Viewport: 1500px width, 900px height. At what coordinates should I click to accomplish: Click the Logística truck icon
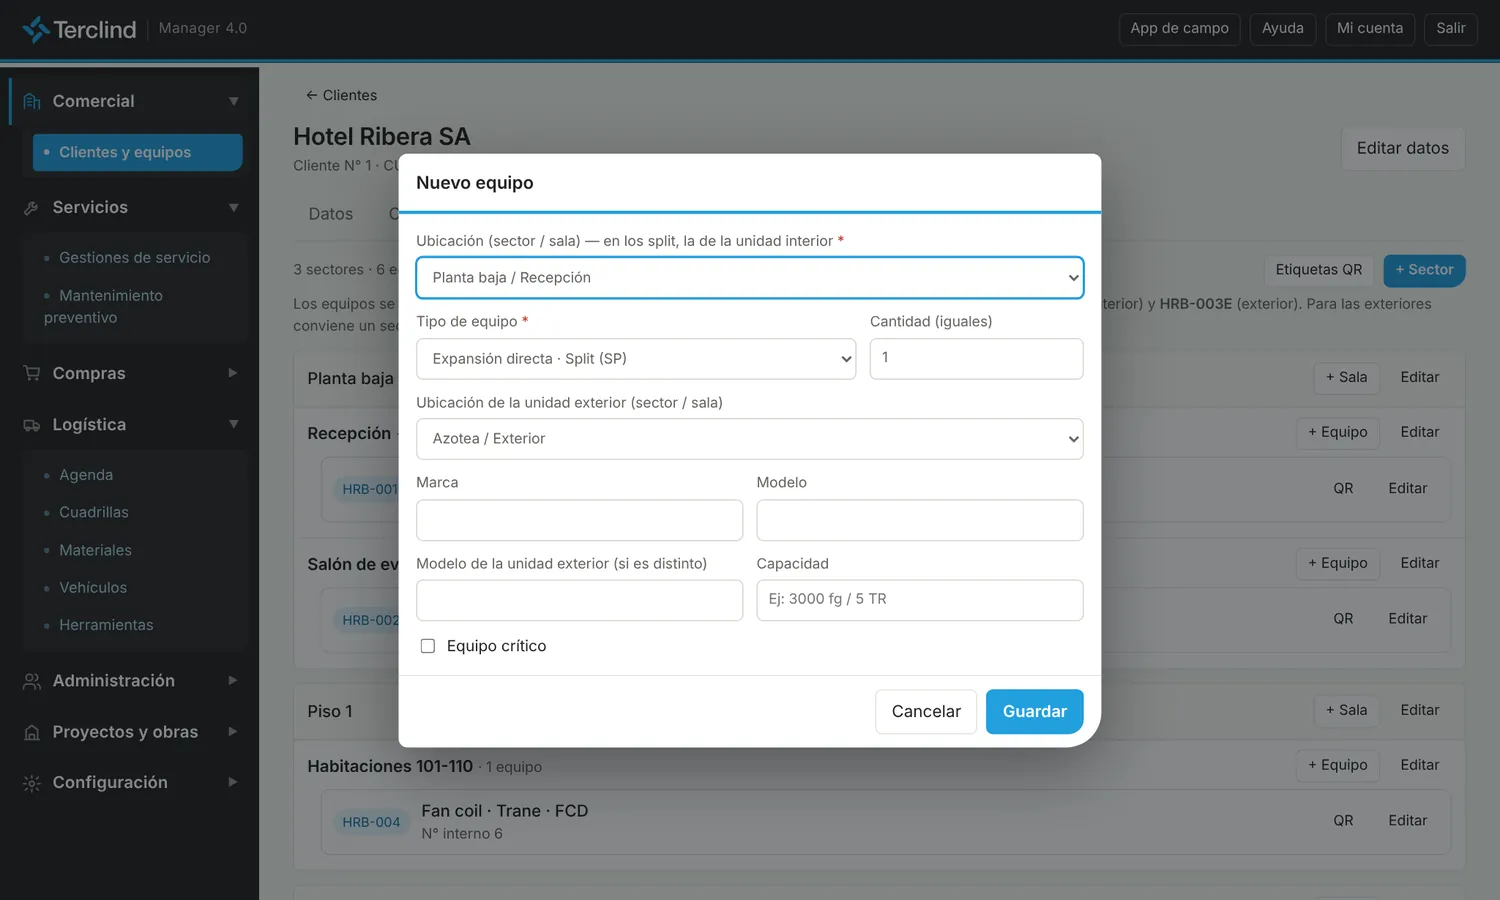(x=32, y=425)
